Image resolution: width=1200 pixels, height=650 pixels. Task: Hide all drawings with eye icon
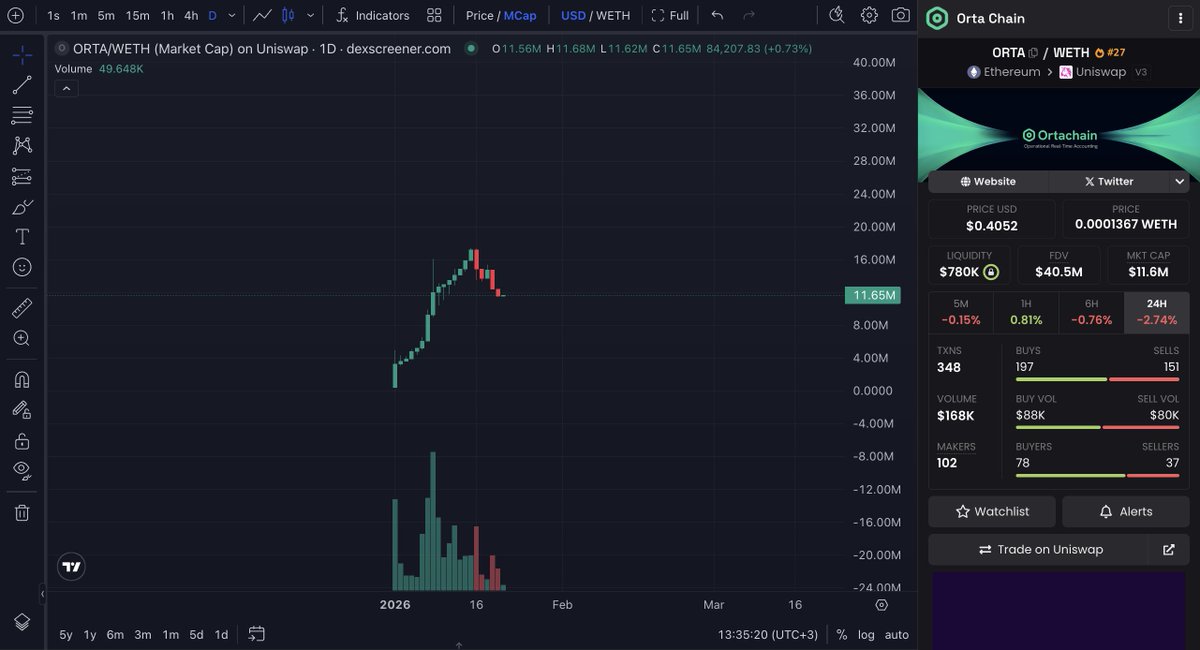click(x=22, y=470)
